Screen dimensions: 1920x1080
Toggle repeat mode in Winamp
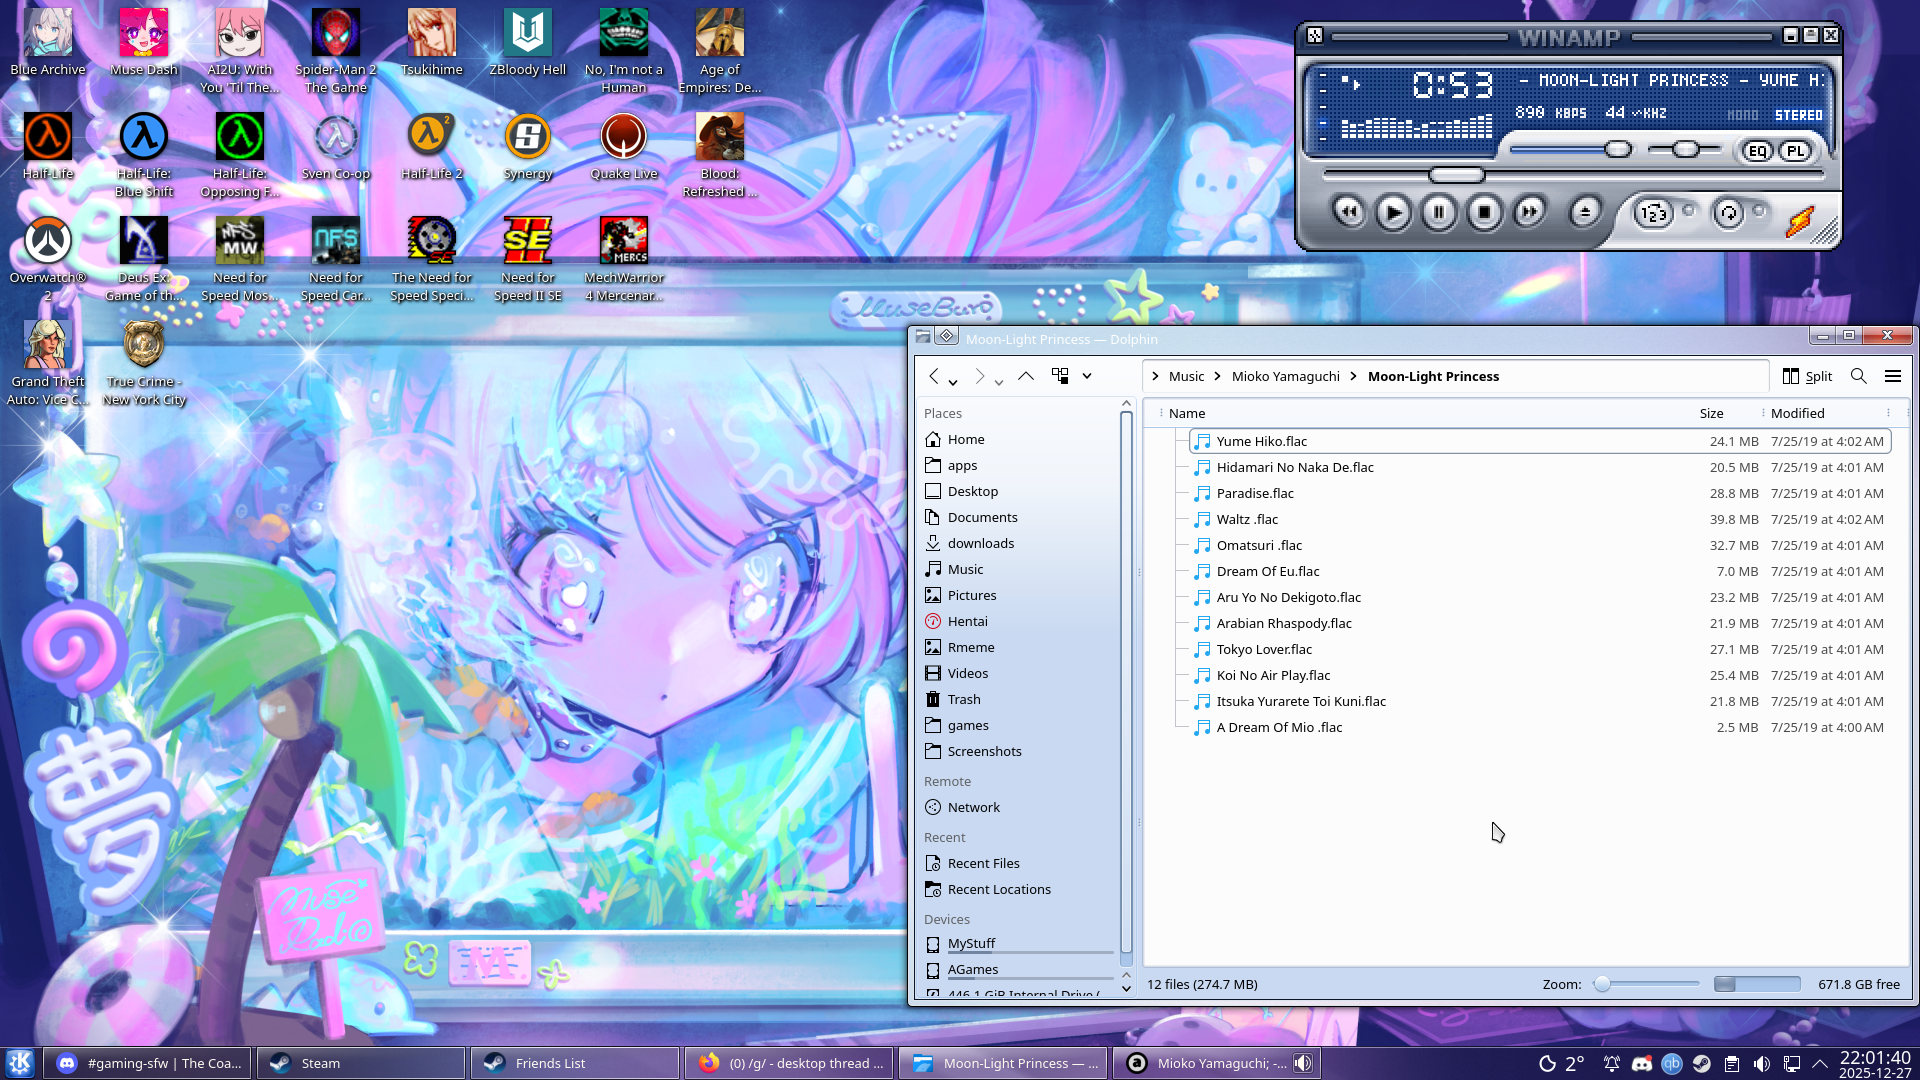coord(1728,213)
